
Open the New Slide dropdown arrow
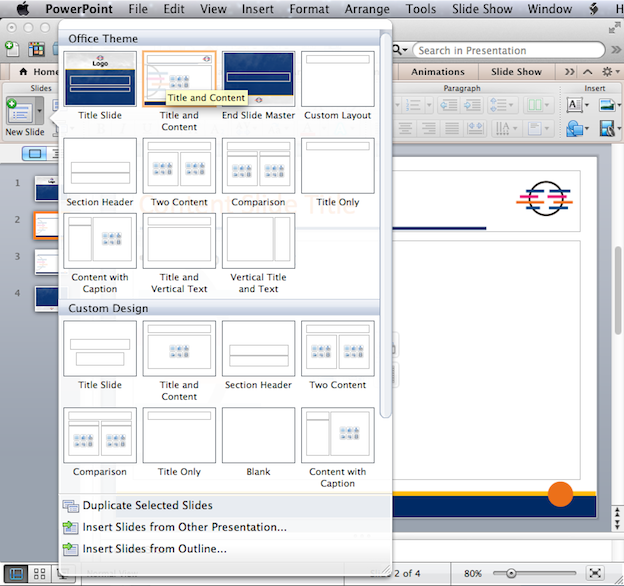pos(39,109)
